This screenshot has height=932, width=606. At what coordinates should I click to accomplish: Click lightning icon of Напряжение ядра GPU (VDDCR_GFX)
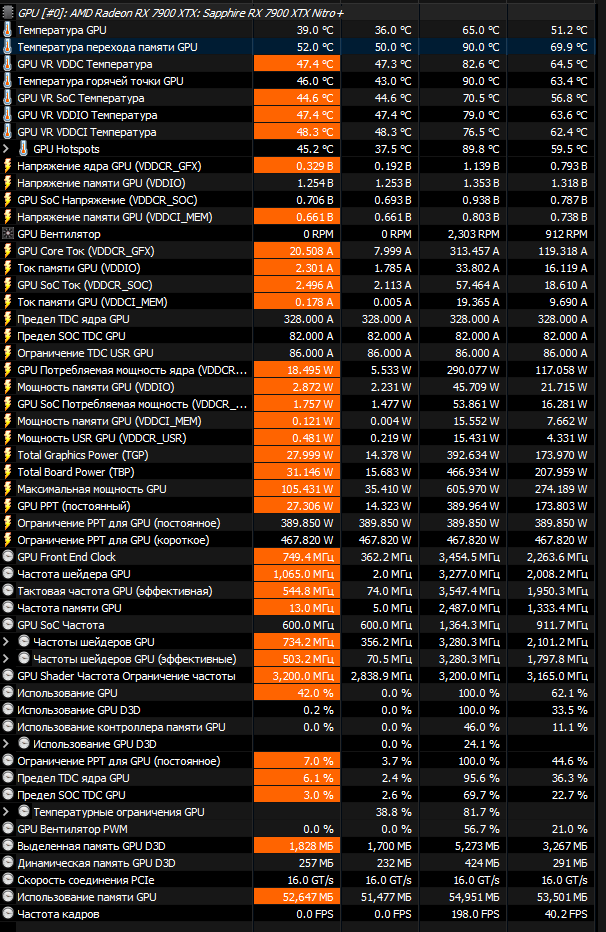point(8,166)
